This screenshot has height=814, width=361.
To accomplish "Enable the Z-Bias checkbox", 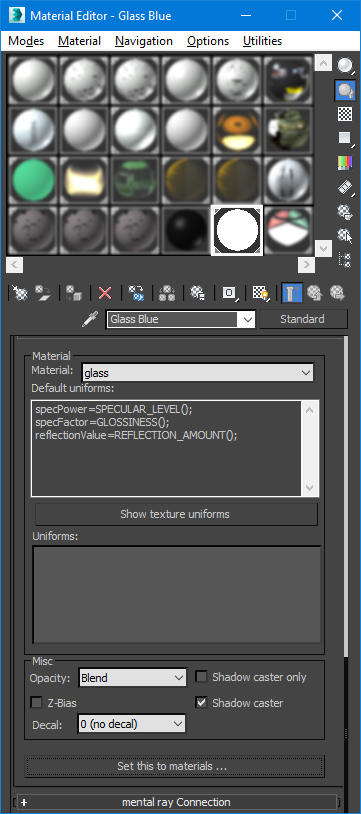I will [36, 703].
